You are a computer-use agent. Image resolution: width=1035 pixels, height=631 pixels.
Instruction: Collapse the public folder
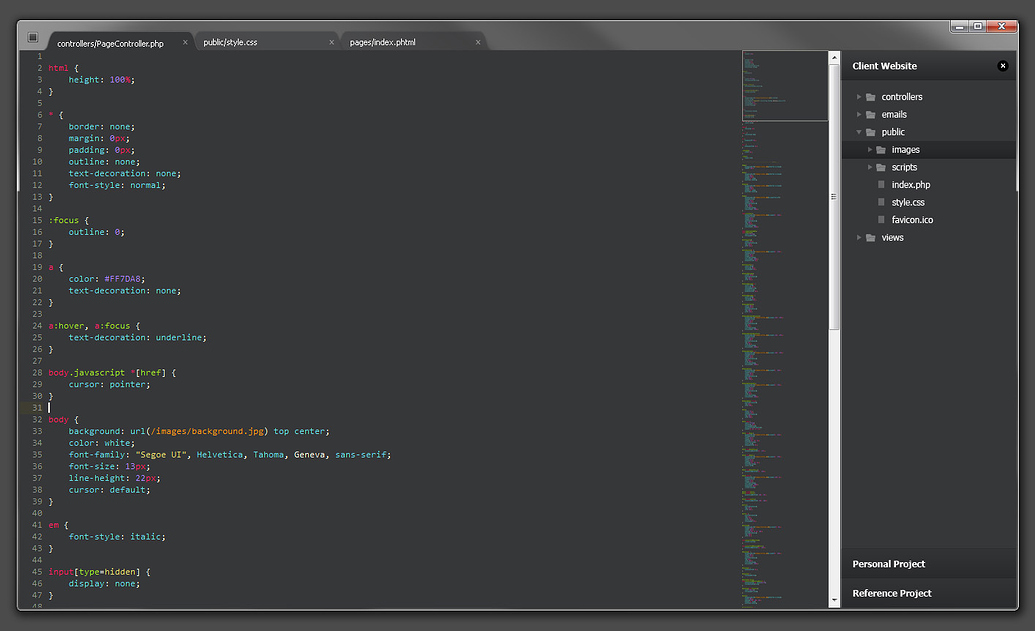[x=858, y=131]
